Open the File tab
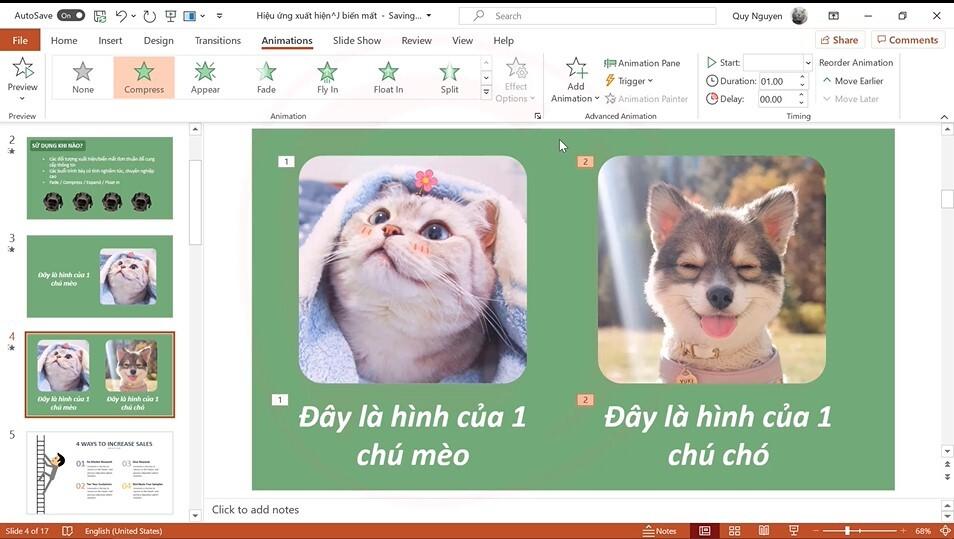The width and height of the screenshot is (954, 539). [x=20, y=40]
